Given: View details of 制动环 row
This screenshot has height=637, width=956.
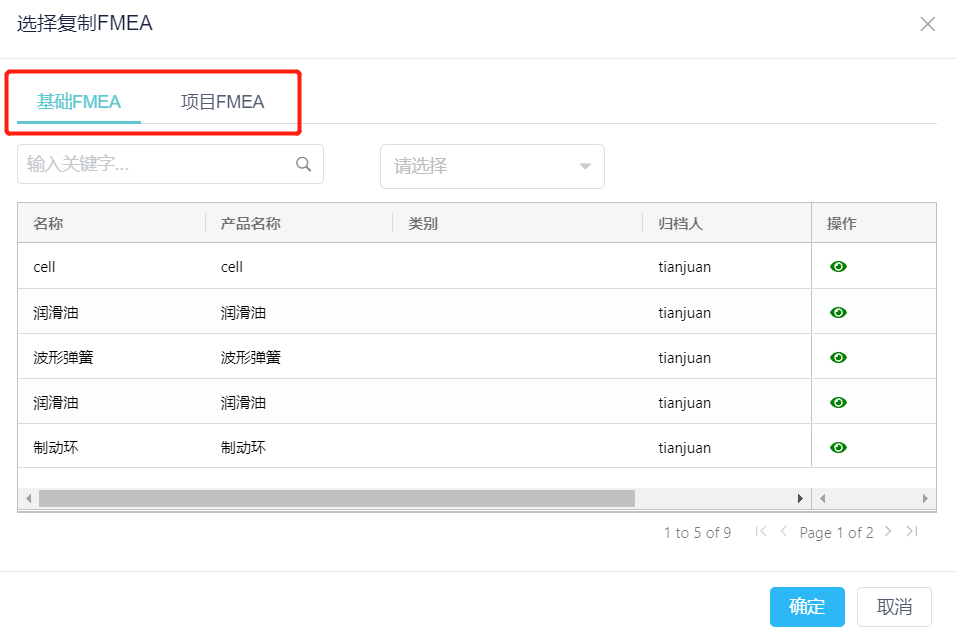Looking at the screenshot, I should click(838, 447).
